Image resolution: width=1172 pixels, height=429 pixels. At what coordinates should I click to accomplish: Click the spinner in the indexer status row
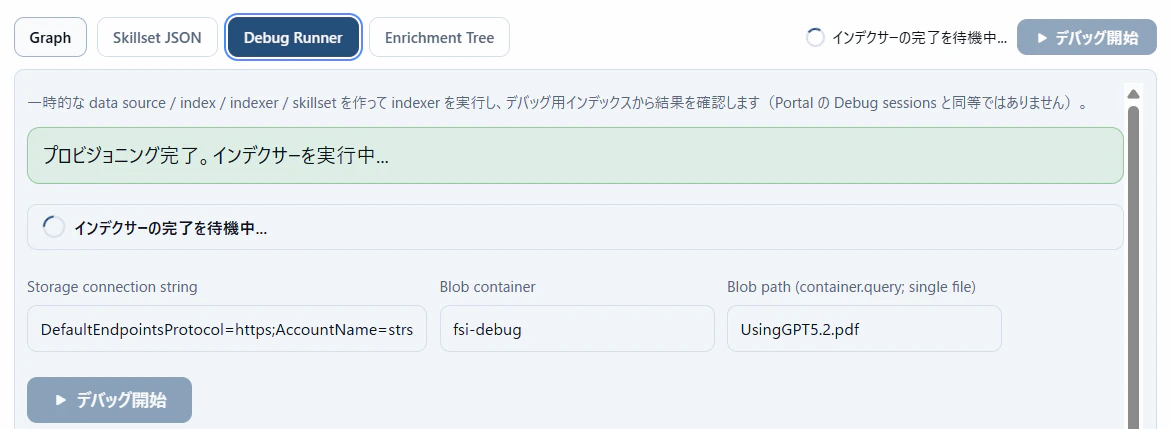pos(54,227)
